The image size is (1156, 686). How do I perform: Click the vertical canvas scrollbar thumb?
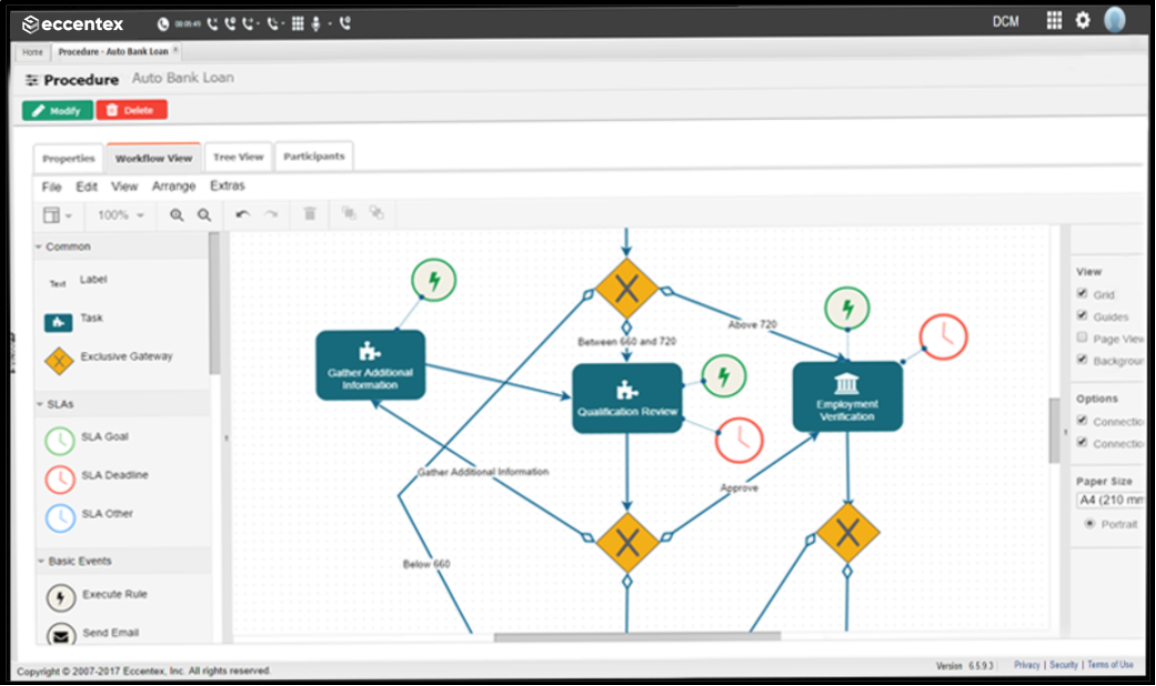tap(1054, 430)
